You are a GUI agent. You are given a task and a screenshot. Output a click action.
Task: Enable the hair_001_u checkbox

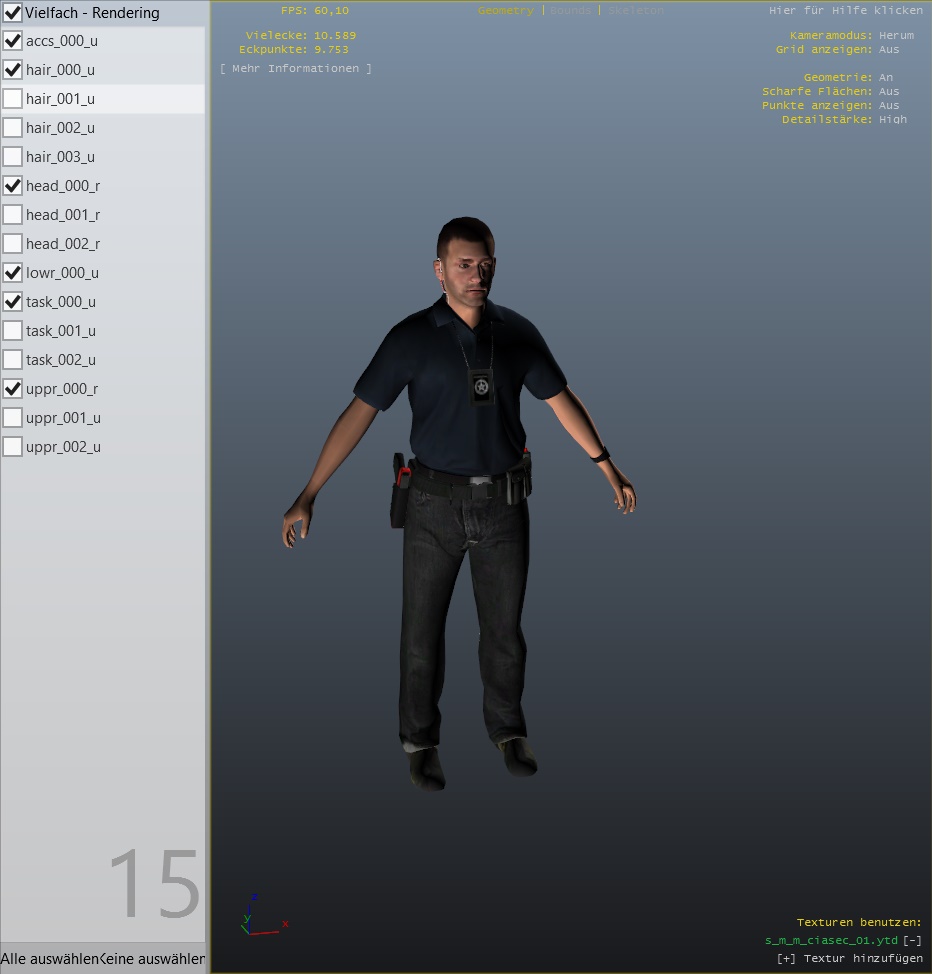tap(13, 99)
